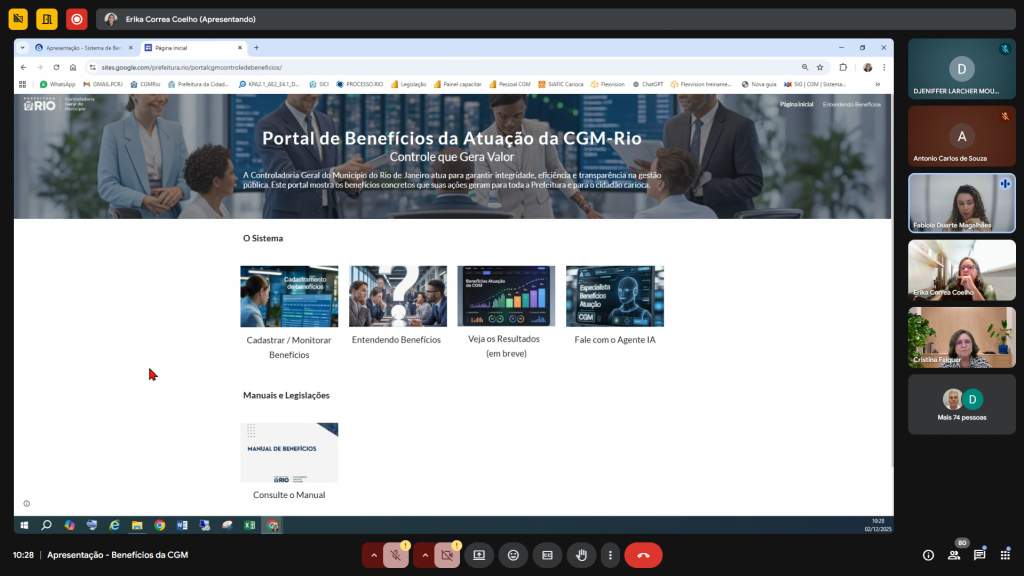This screenshot has width=1024, height=576.
Task: Click the red recording indicator icon
Action: click(76, 19)
